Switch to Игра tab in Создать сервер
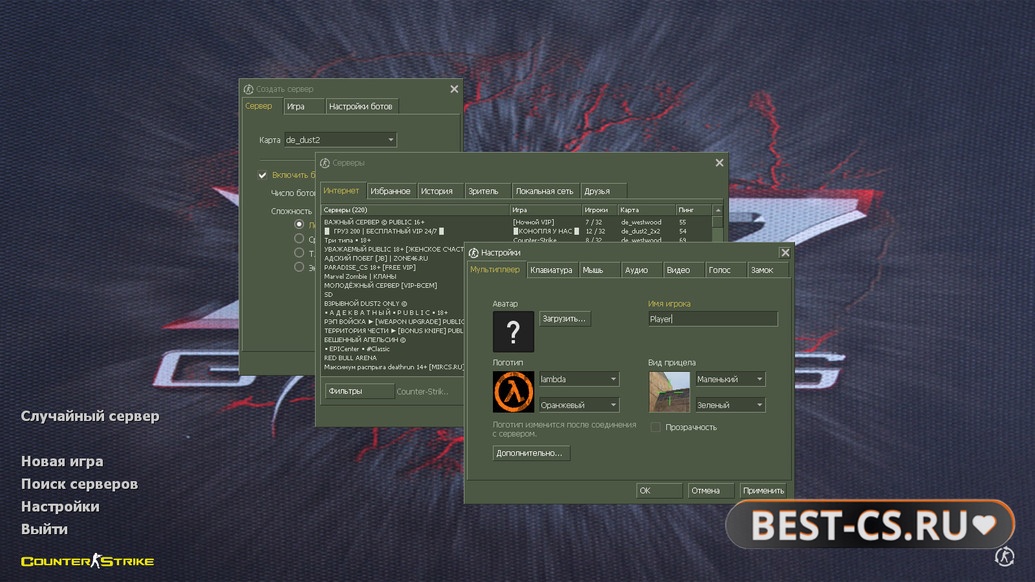1035x582 pixels. tap(304, 106)
